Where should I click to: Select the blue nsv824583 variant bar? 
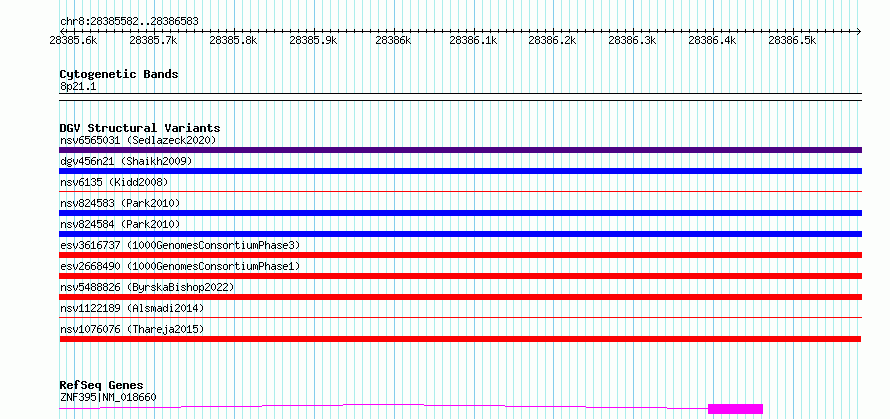tap(460, 213)
